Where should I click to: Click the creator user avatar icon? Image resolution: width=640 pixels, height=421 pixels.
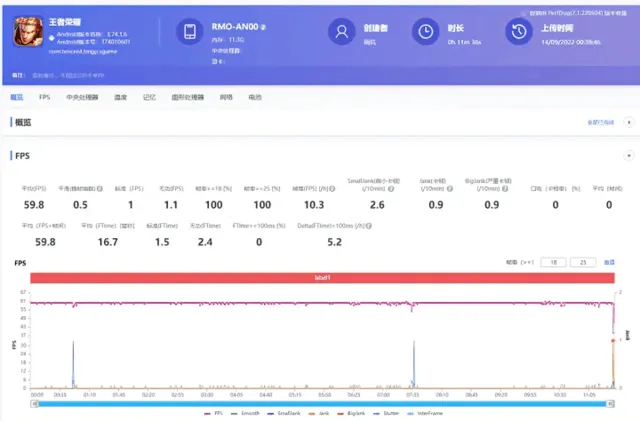(342, 32)
